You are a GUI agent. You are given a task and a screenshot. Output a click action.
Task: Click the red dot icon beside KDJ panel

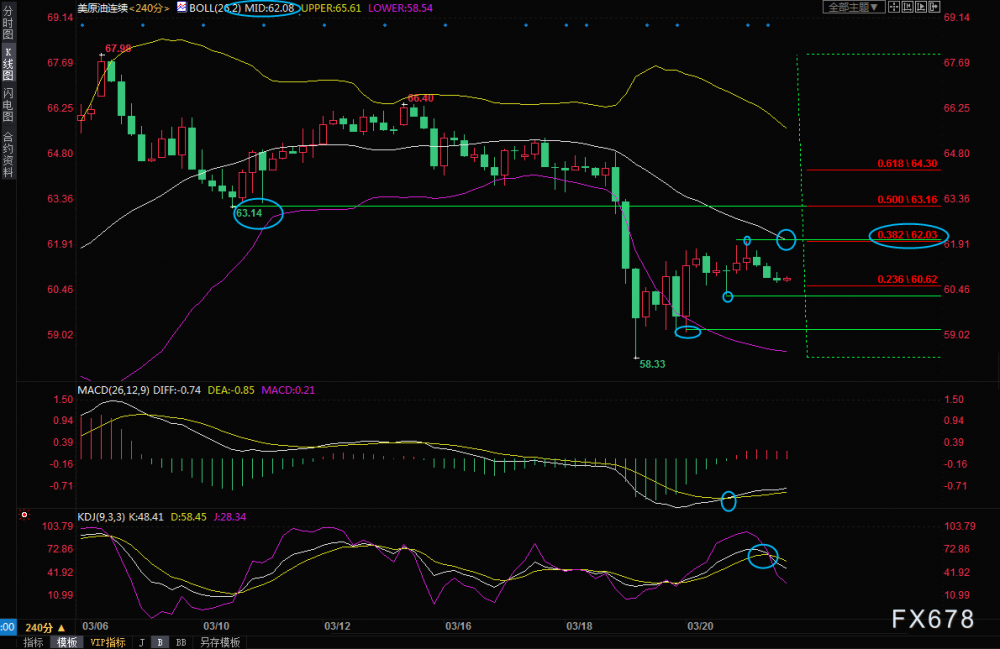(24, 514)
